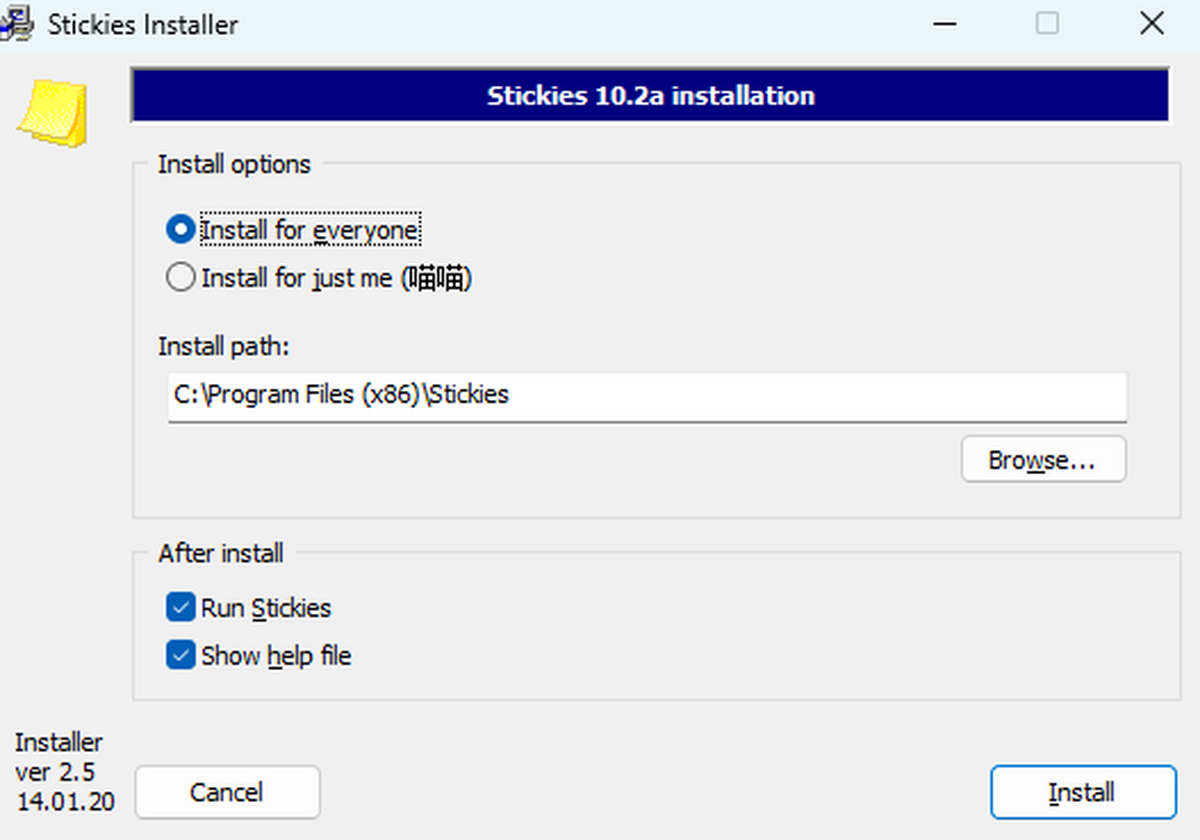Image resolution: width=1200 pixels, height=840 pixels.
Task: Start setup with the Install button
Action: (1082, 793)
